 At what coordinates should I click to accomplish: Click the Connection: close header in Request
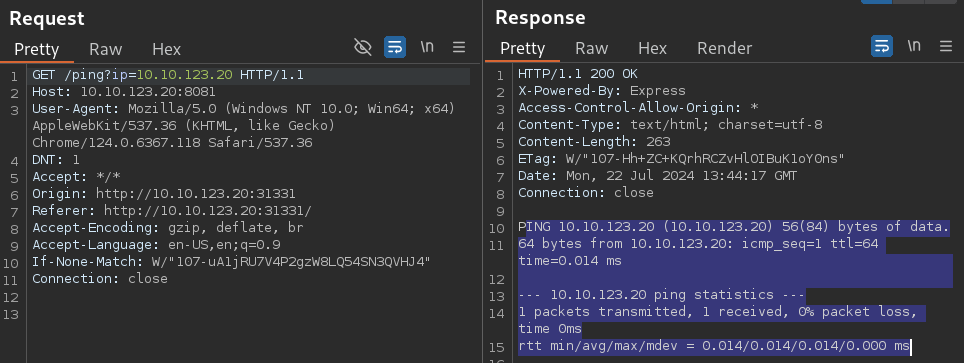[100, 279]
